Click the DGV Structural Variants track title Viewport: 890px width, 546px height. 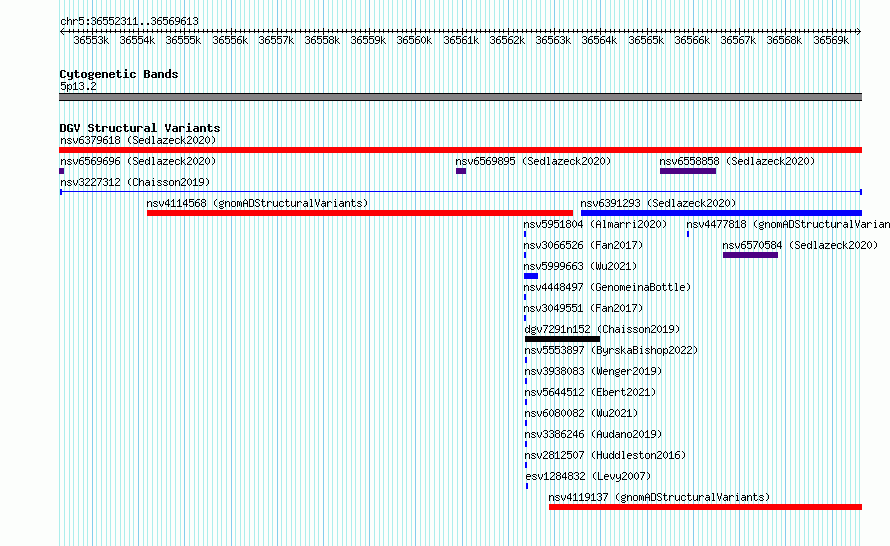140,128
